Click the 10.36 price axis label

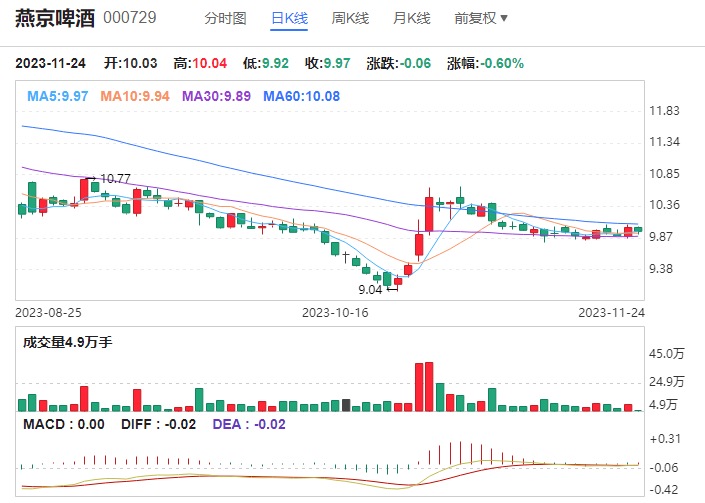coord(664,205)
